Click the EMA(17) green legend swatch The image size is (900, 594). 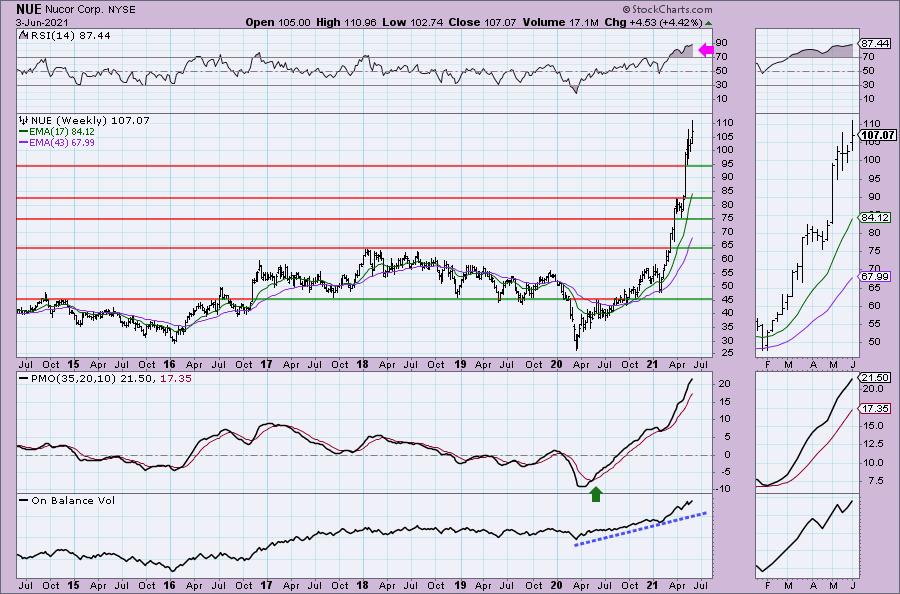[x=24, y=131]
